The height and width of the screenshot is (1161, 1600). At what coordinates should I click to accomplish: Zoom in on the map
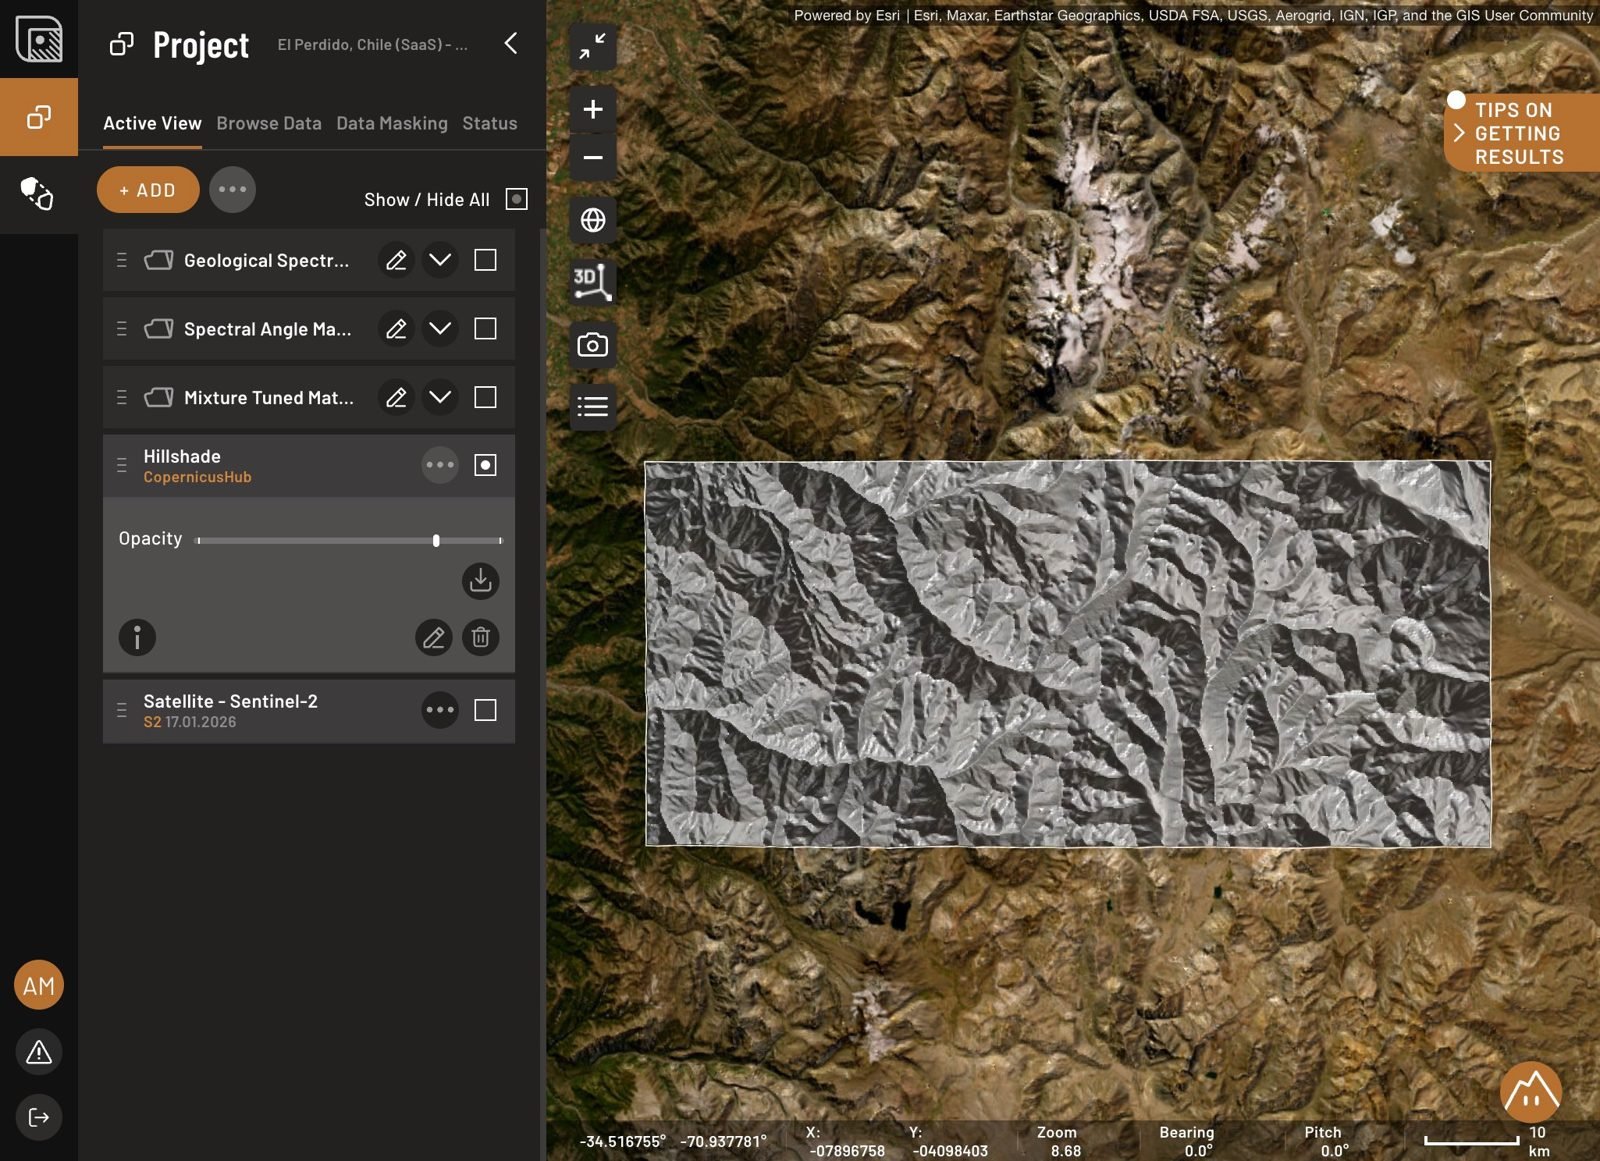593,109
